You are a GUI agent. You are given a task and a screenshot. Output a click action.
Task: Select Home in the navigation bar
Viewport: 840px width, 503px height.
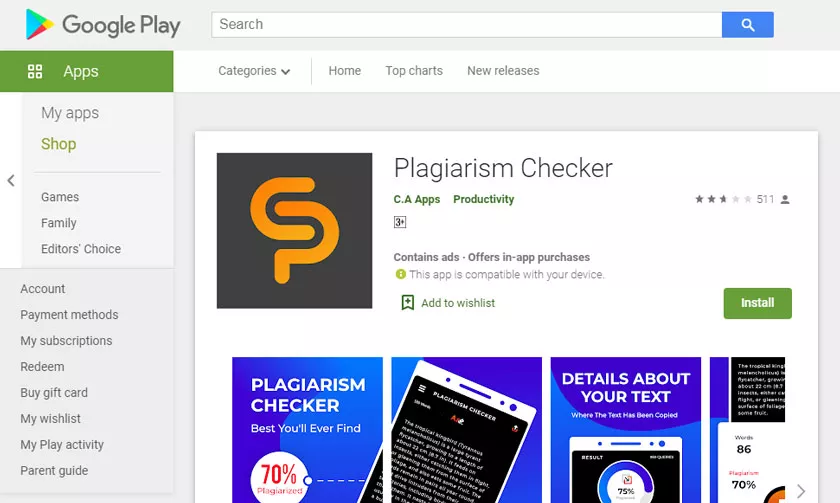pyautogui.click(x=345, y=71)
